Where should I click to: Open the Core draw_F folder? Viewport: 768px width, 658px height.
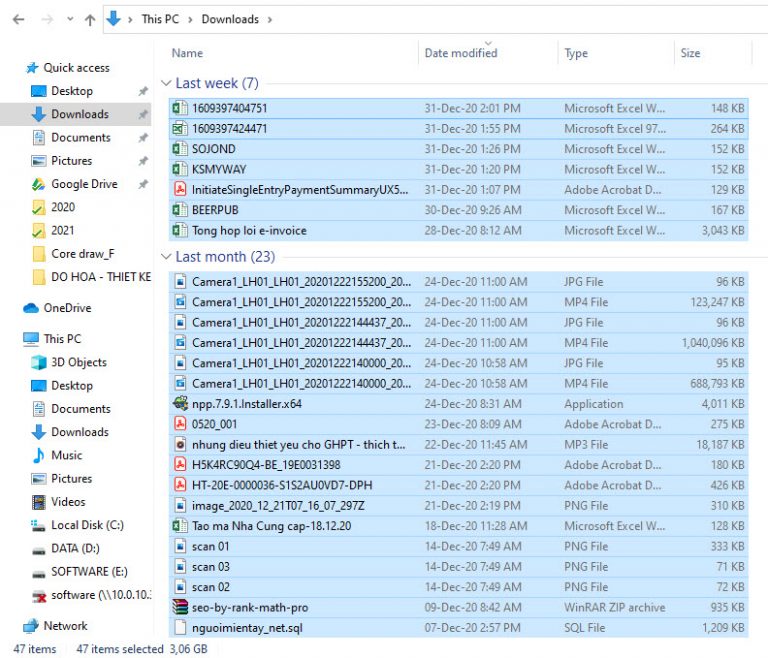(83, 254)
